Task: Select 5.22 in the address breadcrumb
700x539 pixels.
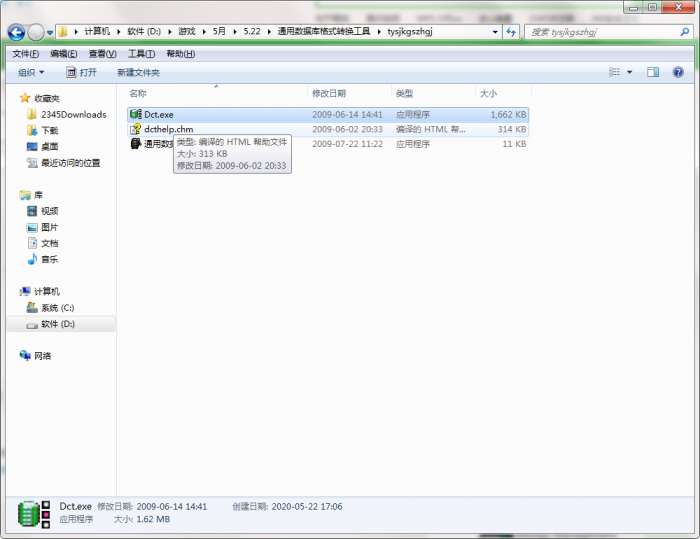Action: tap(252, 31)
